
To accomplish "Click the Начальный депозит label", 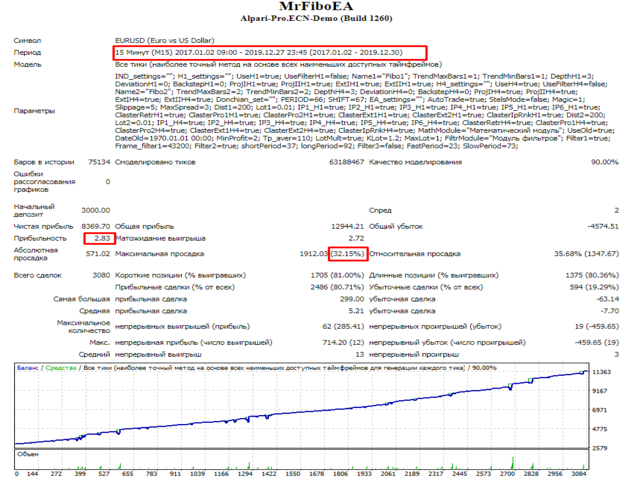I will [x=34, y=210].
